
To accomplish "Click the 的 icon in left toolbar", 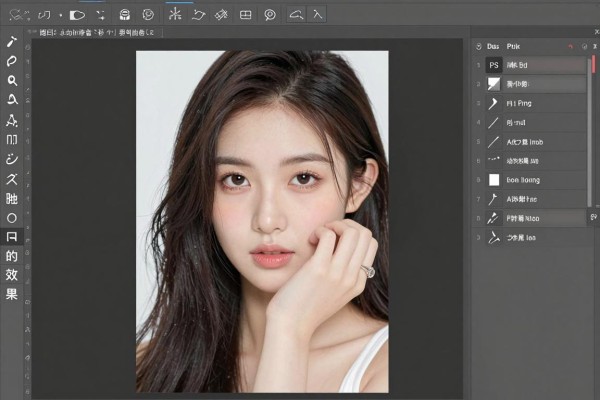I will coord(12,256).
